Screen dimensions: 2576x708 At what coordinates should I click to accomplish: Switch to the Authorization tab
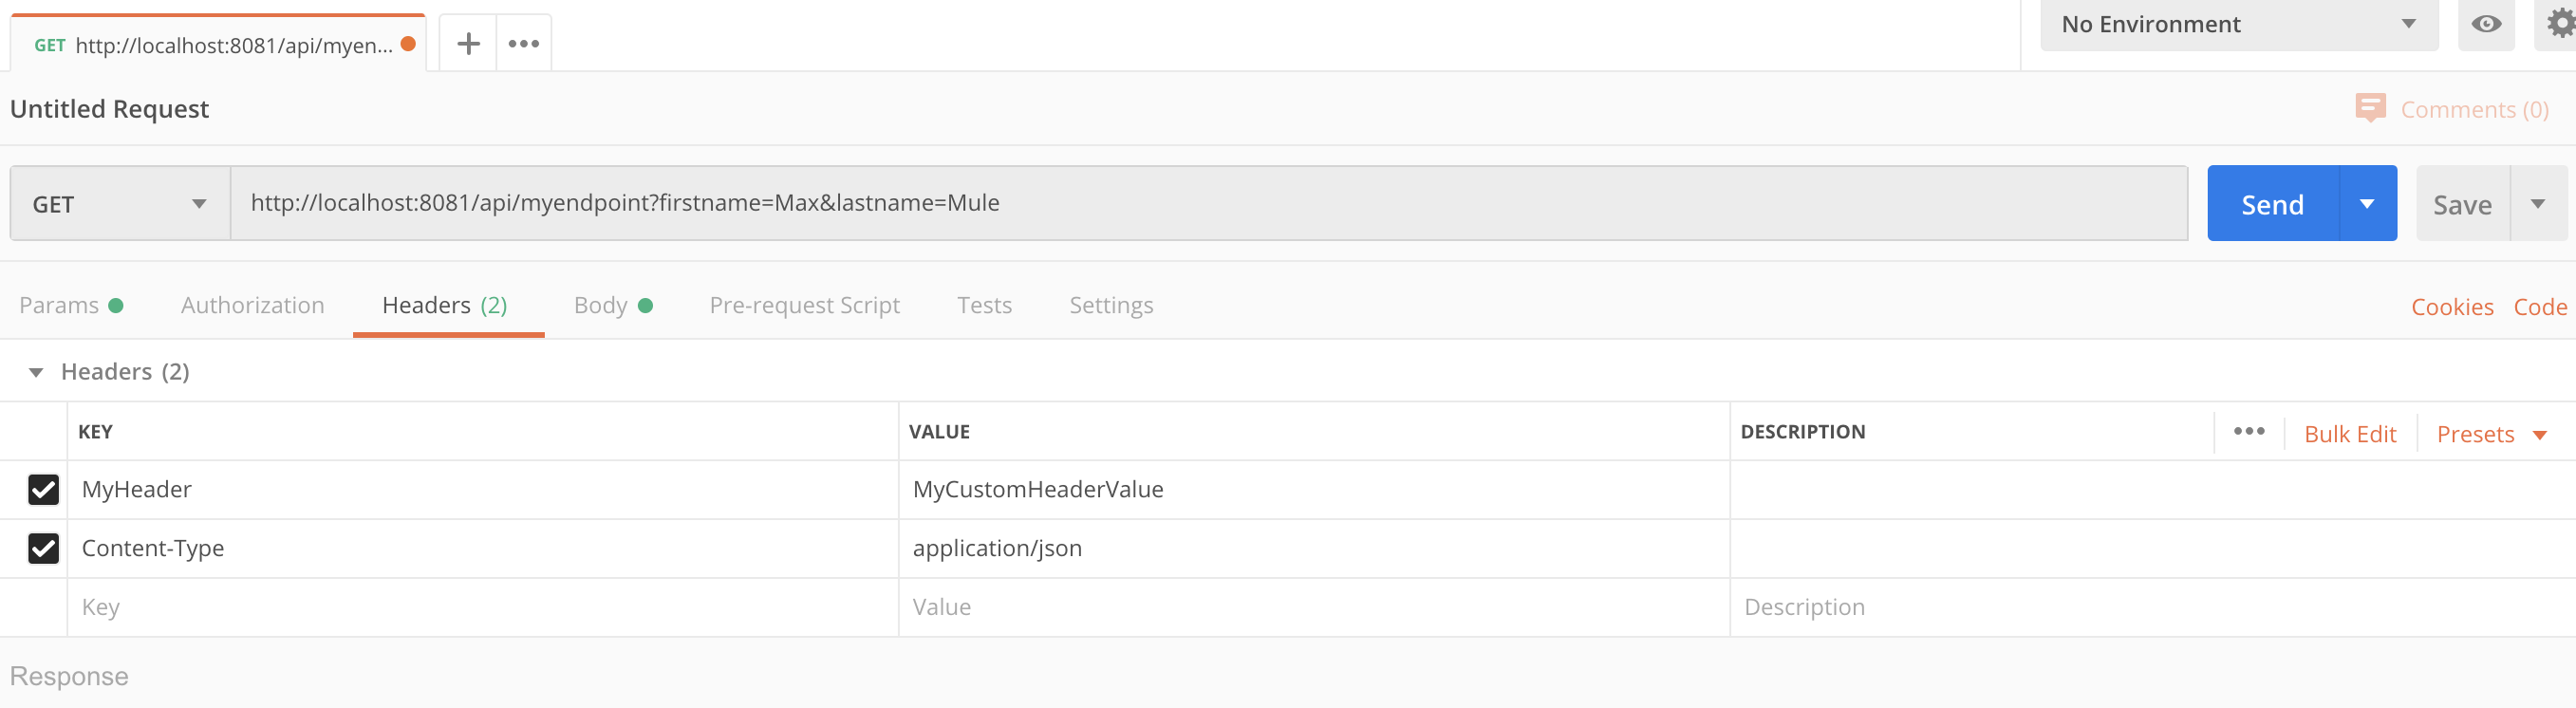252,305
